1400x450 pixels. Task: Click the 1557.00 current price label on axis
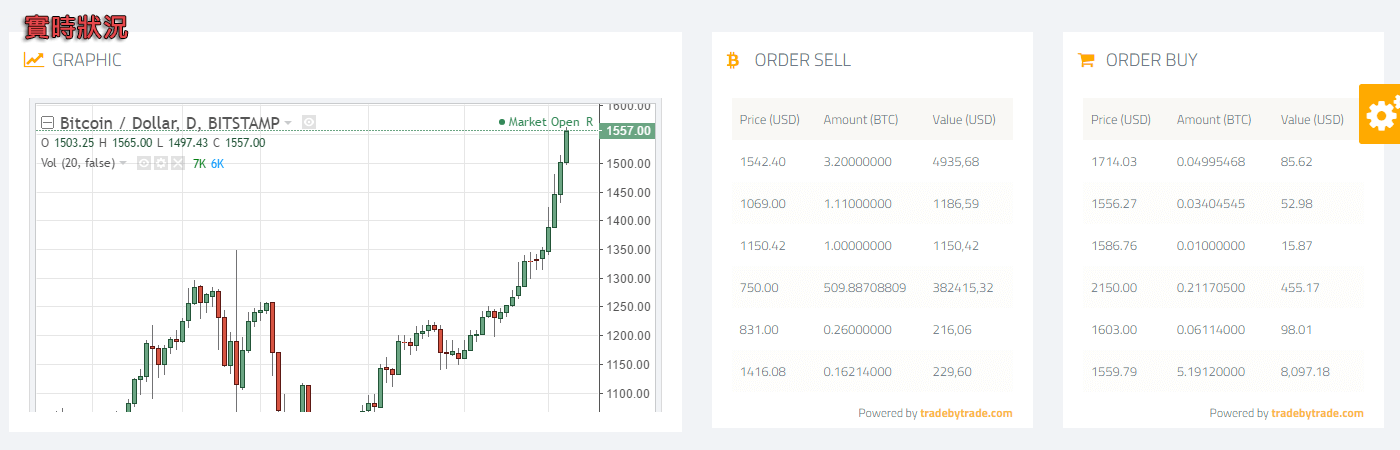tap(626, 131)
